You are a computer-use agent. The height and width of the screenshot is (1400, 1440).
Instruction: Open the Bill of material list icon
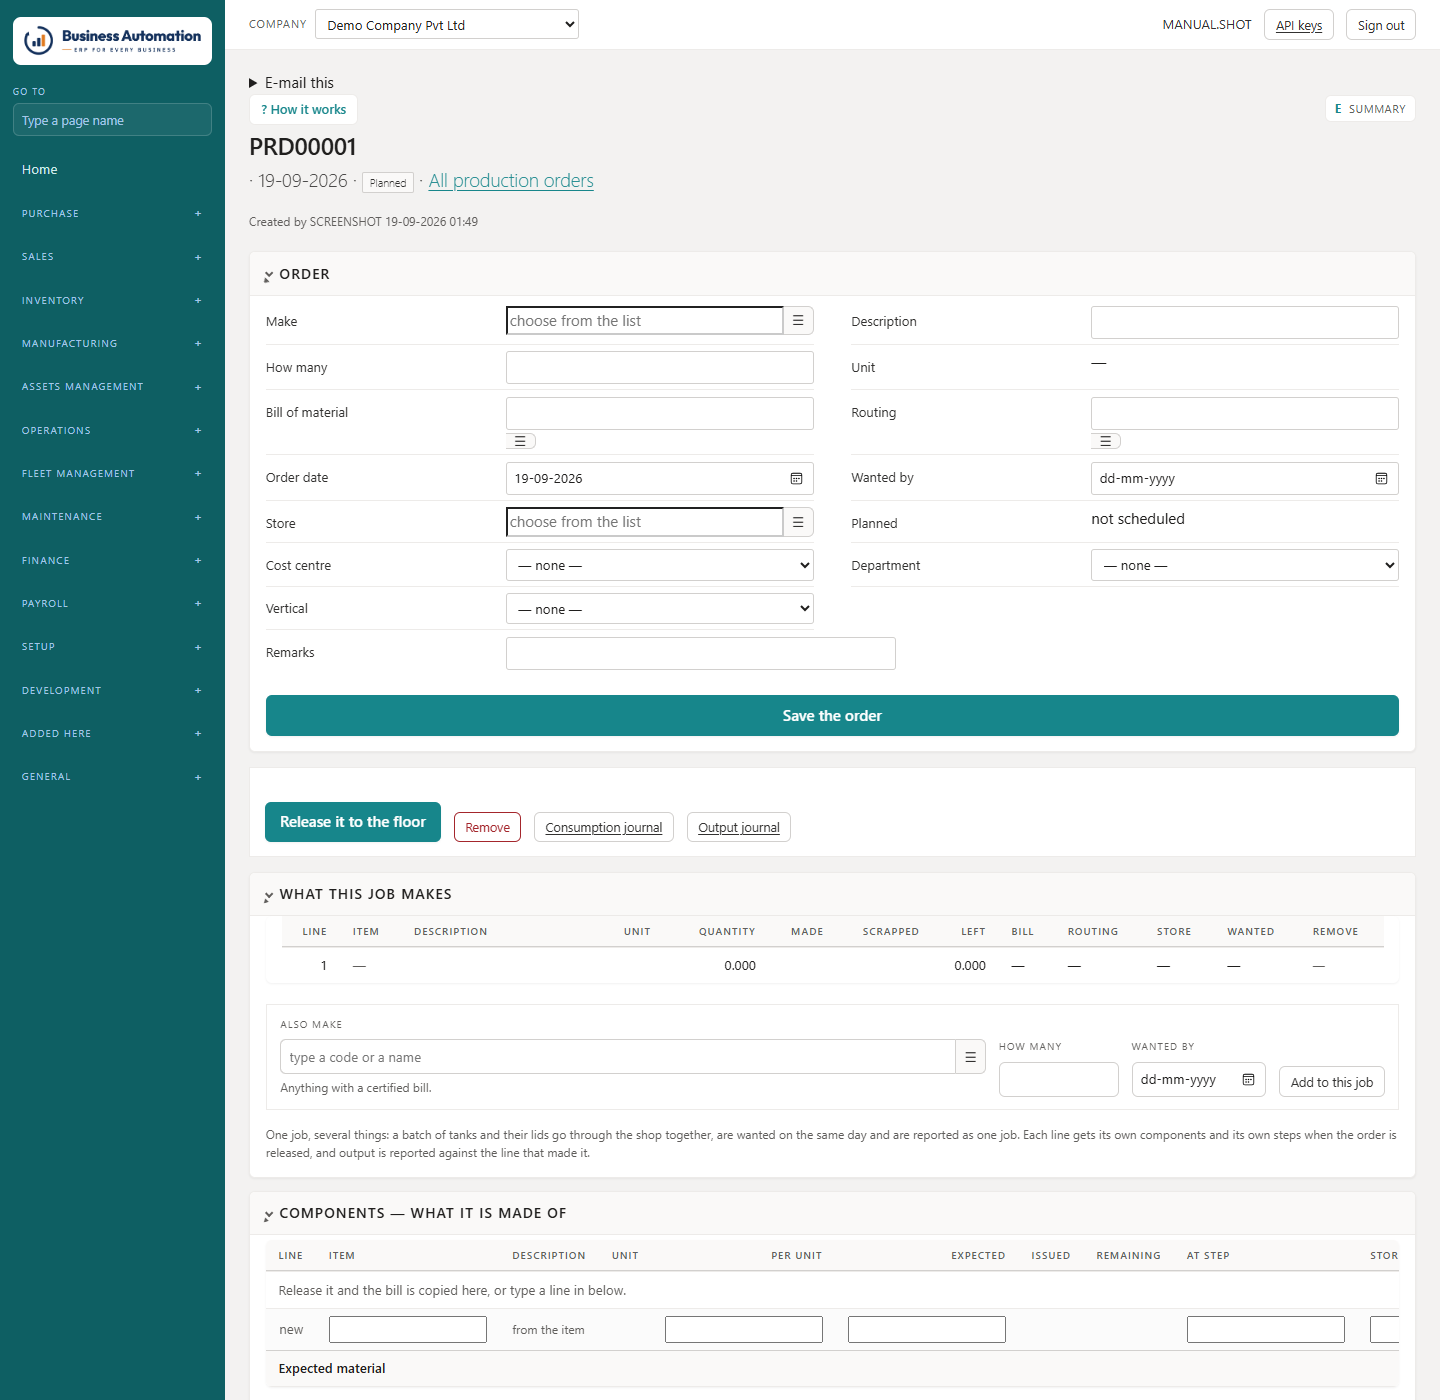point(520,441)
